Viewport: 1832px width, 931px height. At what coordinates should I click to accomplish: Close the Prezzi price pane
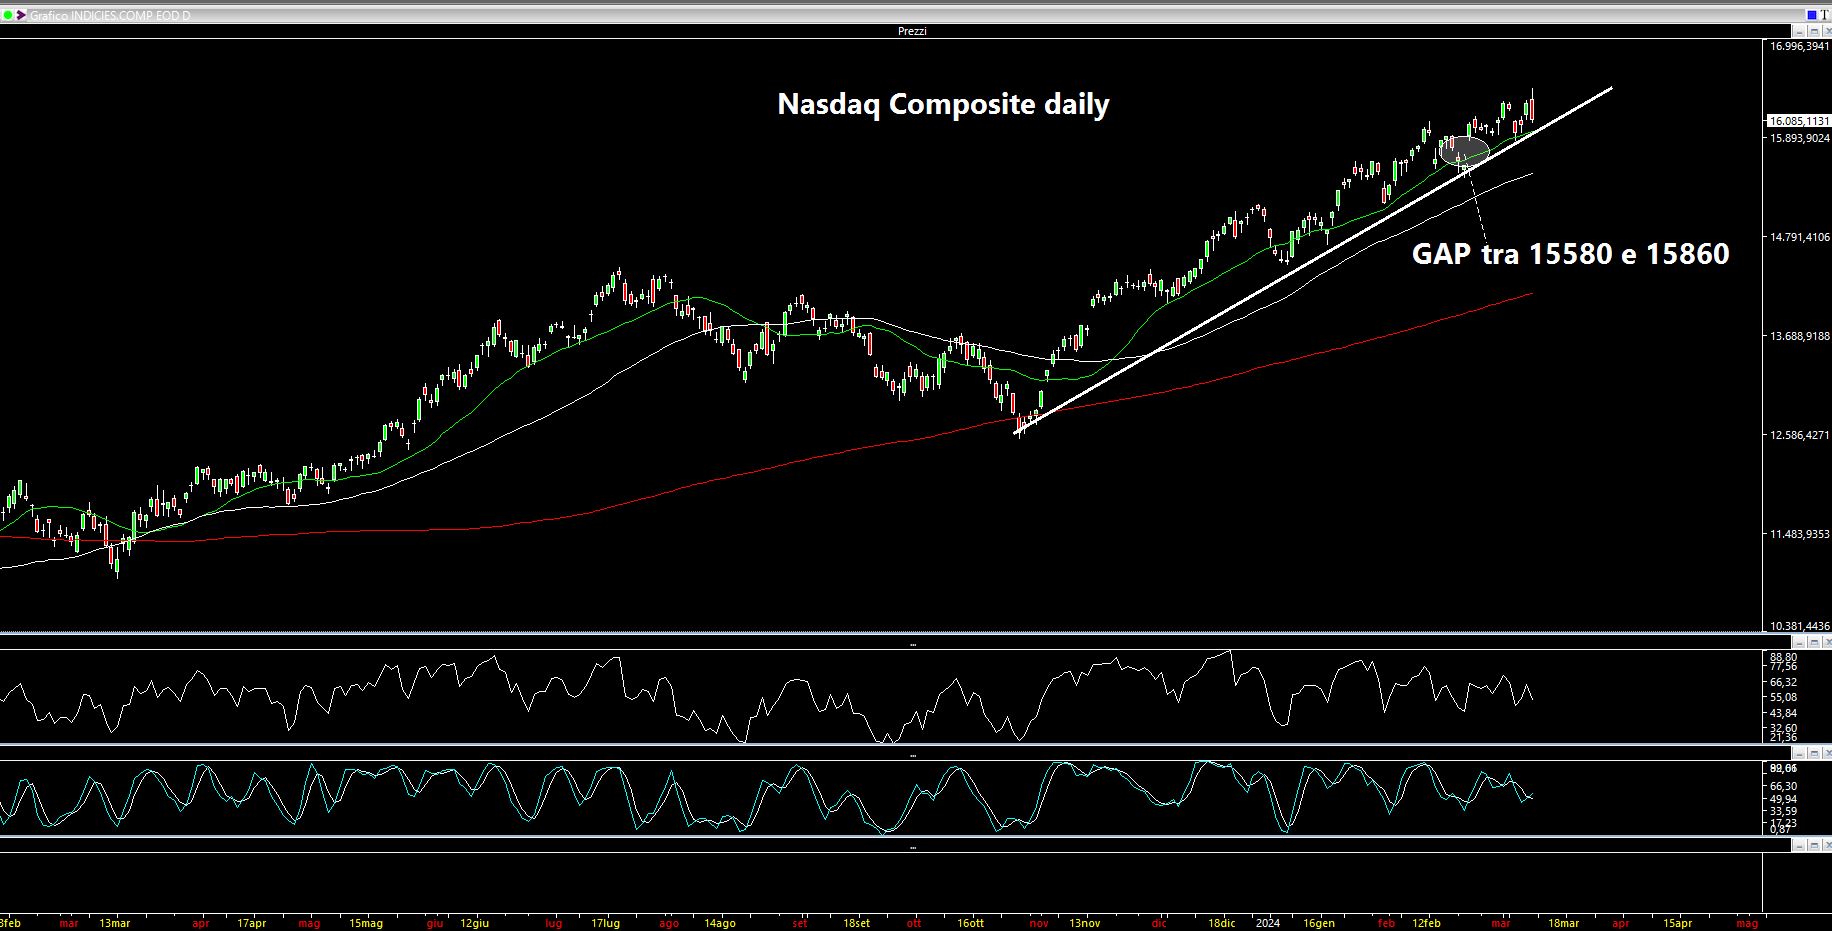tap(1827, 31)
